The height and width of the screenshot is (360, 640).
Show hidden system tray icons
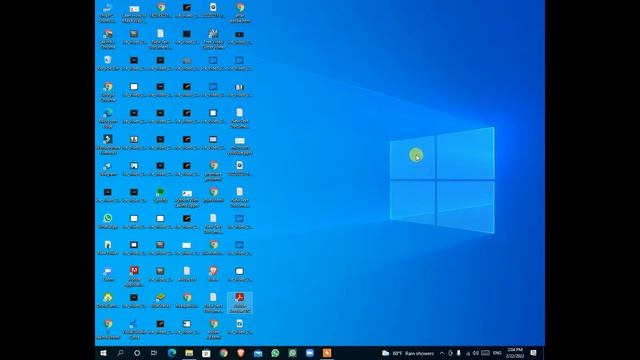pyautogui.click(x=442, y=353)
